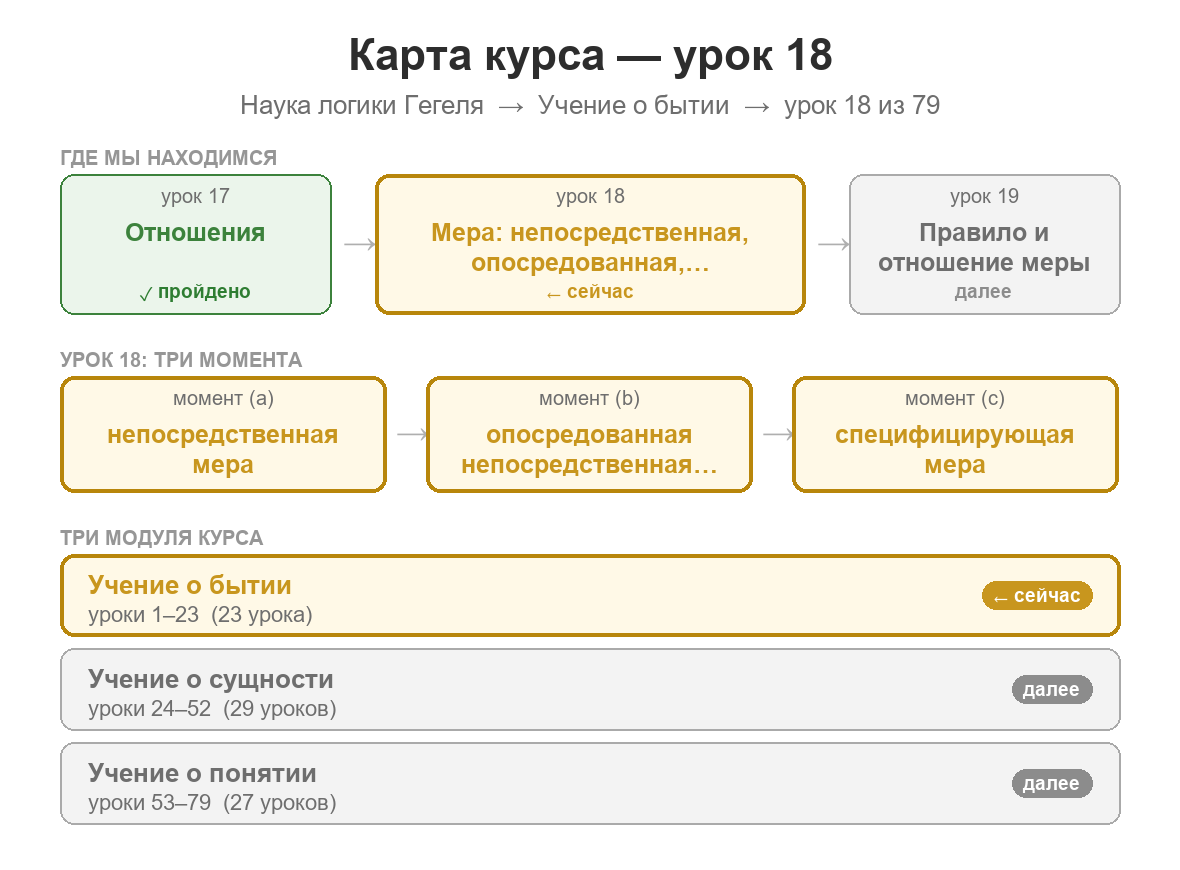Click the arrow between moment (a) and (b)
The width and height of the screenshot is (1180, 870).
412,434
